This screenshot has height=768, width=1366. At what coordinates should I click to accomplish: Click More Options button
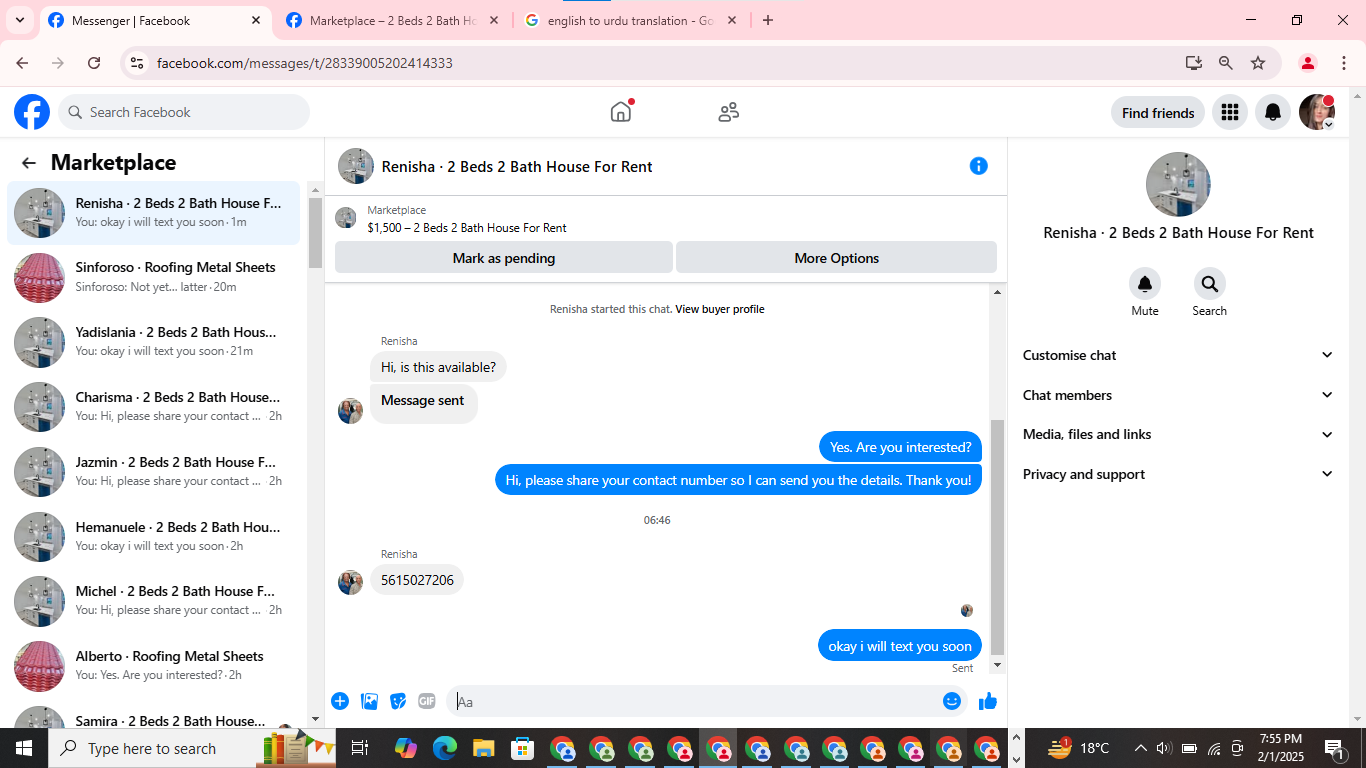tap(837, 258)
